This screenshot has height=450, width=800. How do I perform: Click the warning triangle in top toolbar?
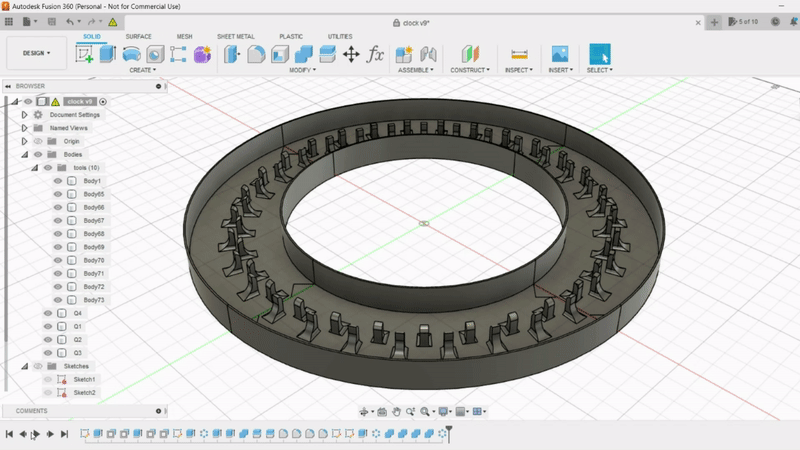(113, 22)
